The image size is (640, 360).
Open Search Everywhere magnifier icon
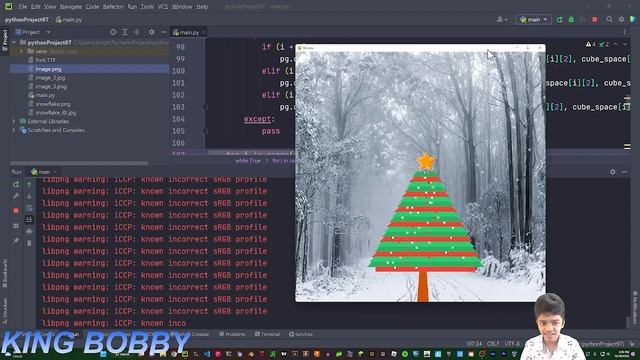tap(609, 20)
